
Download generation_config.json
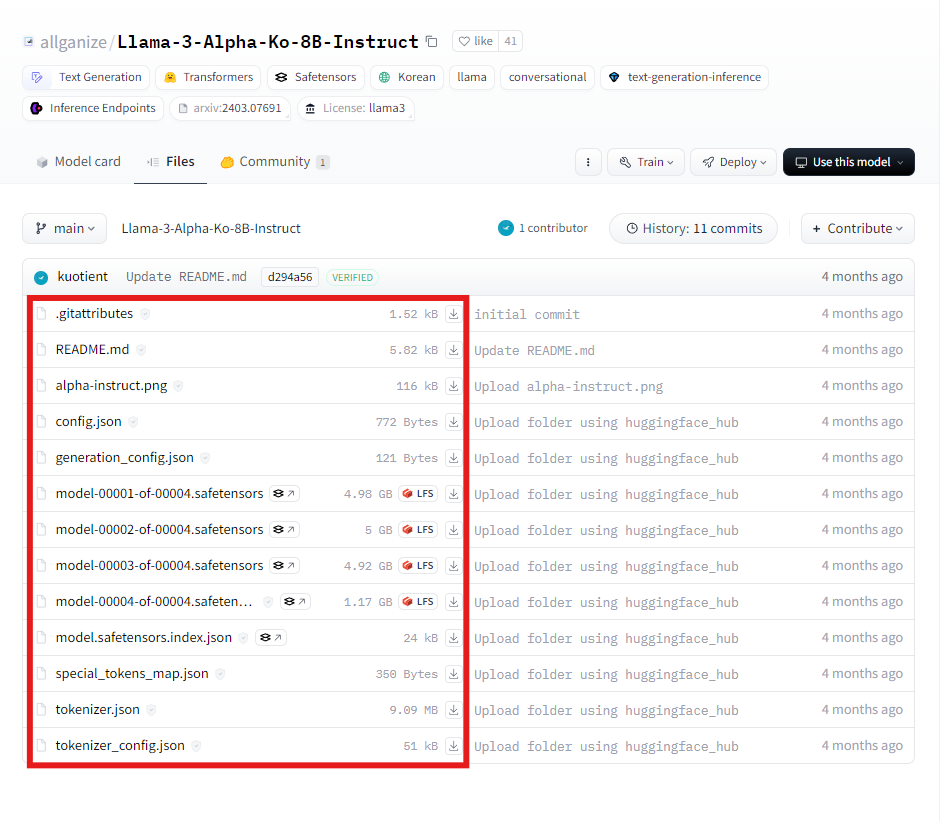coord(454,458)
